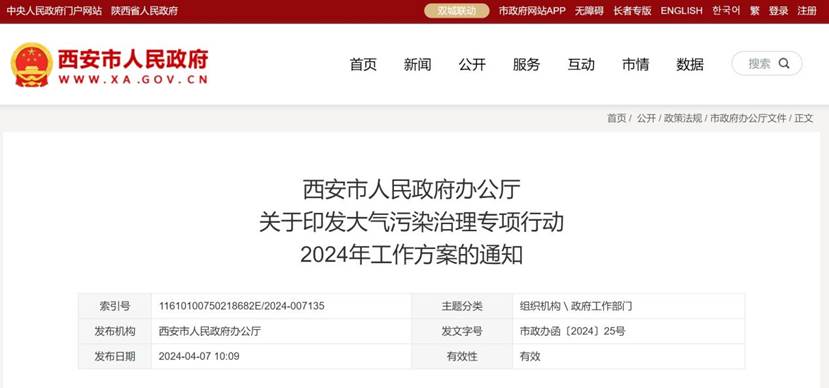Click the 有效 validity value
The width and height of the screenshot is (829, 388).
coord(530,357)
